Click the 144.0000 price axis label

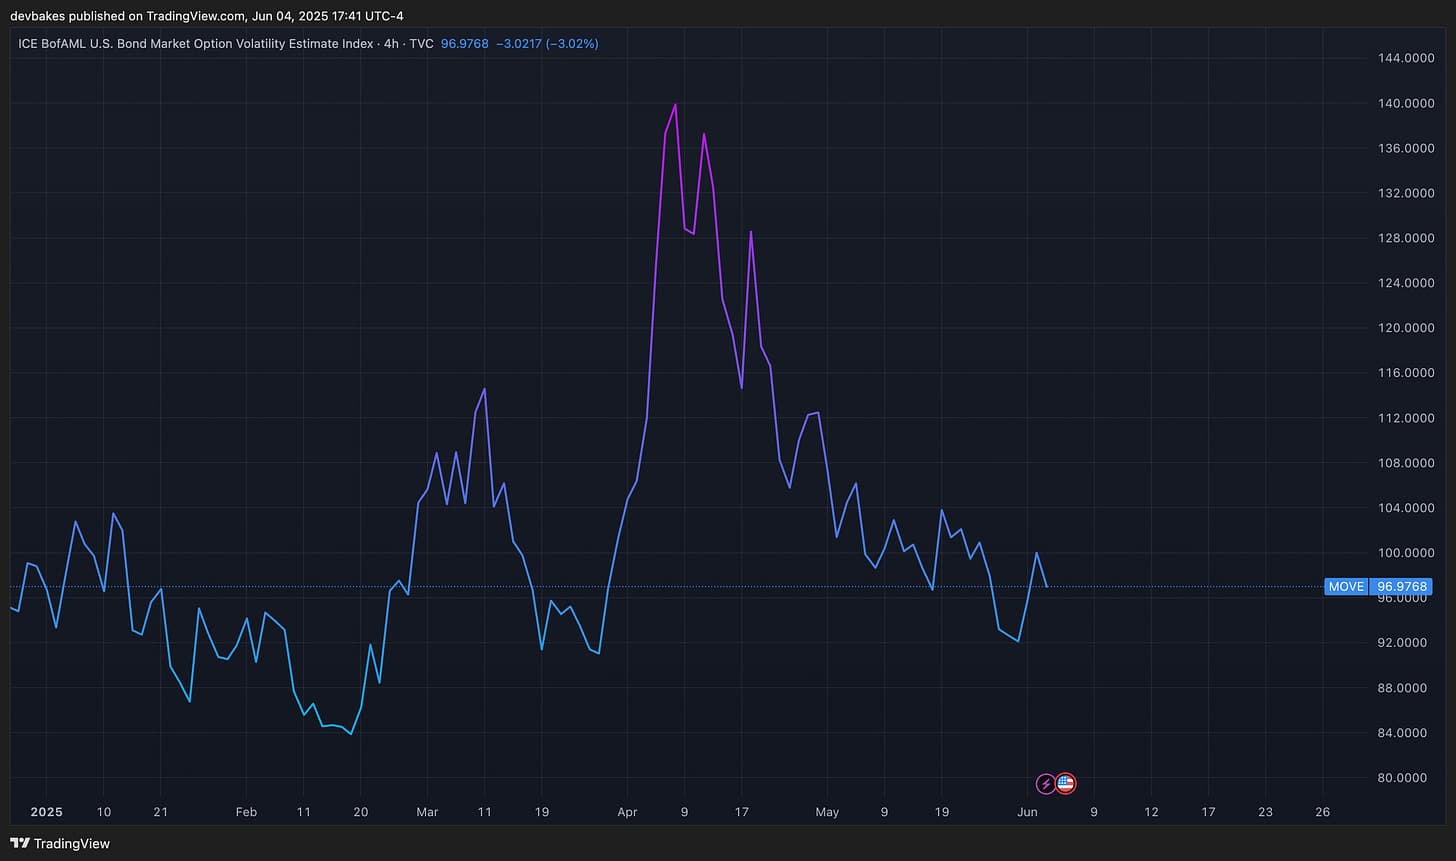1404,58
